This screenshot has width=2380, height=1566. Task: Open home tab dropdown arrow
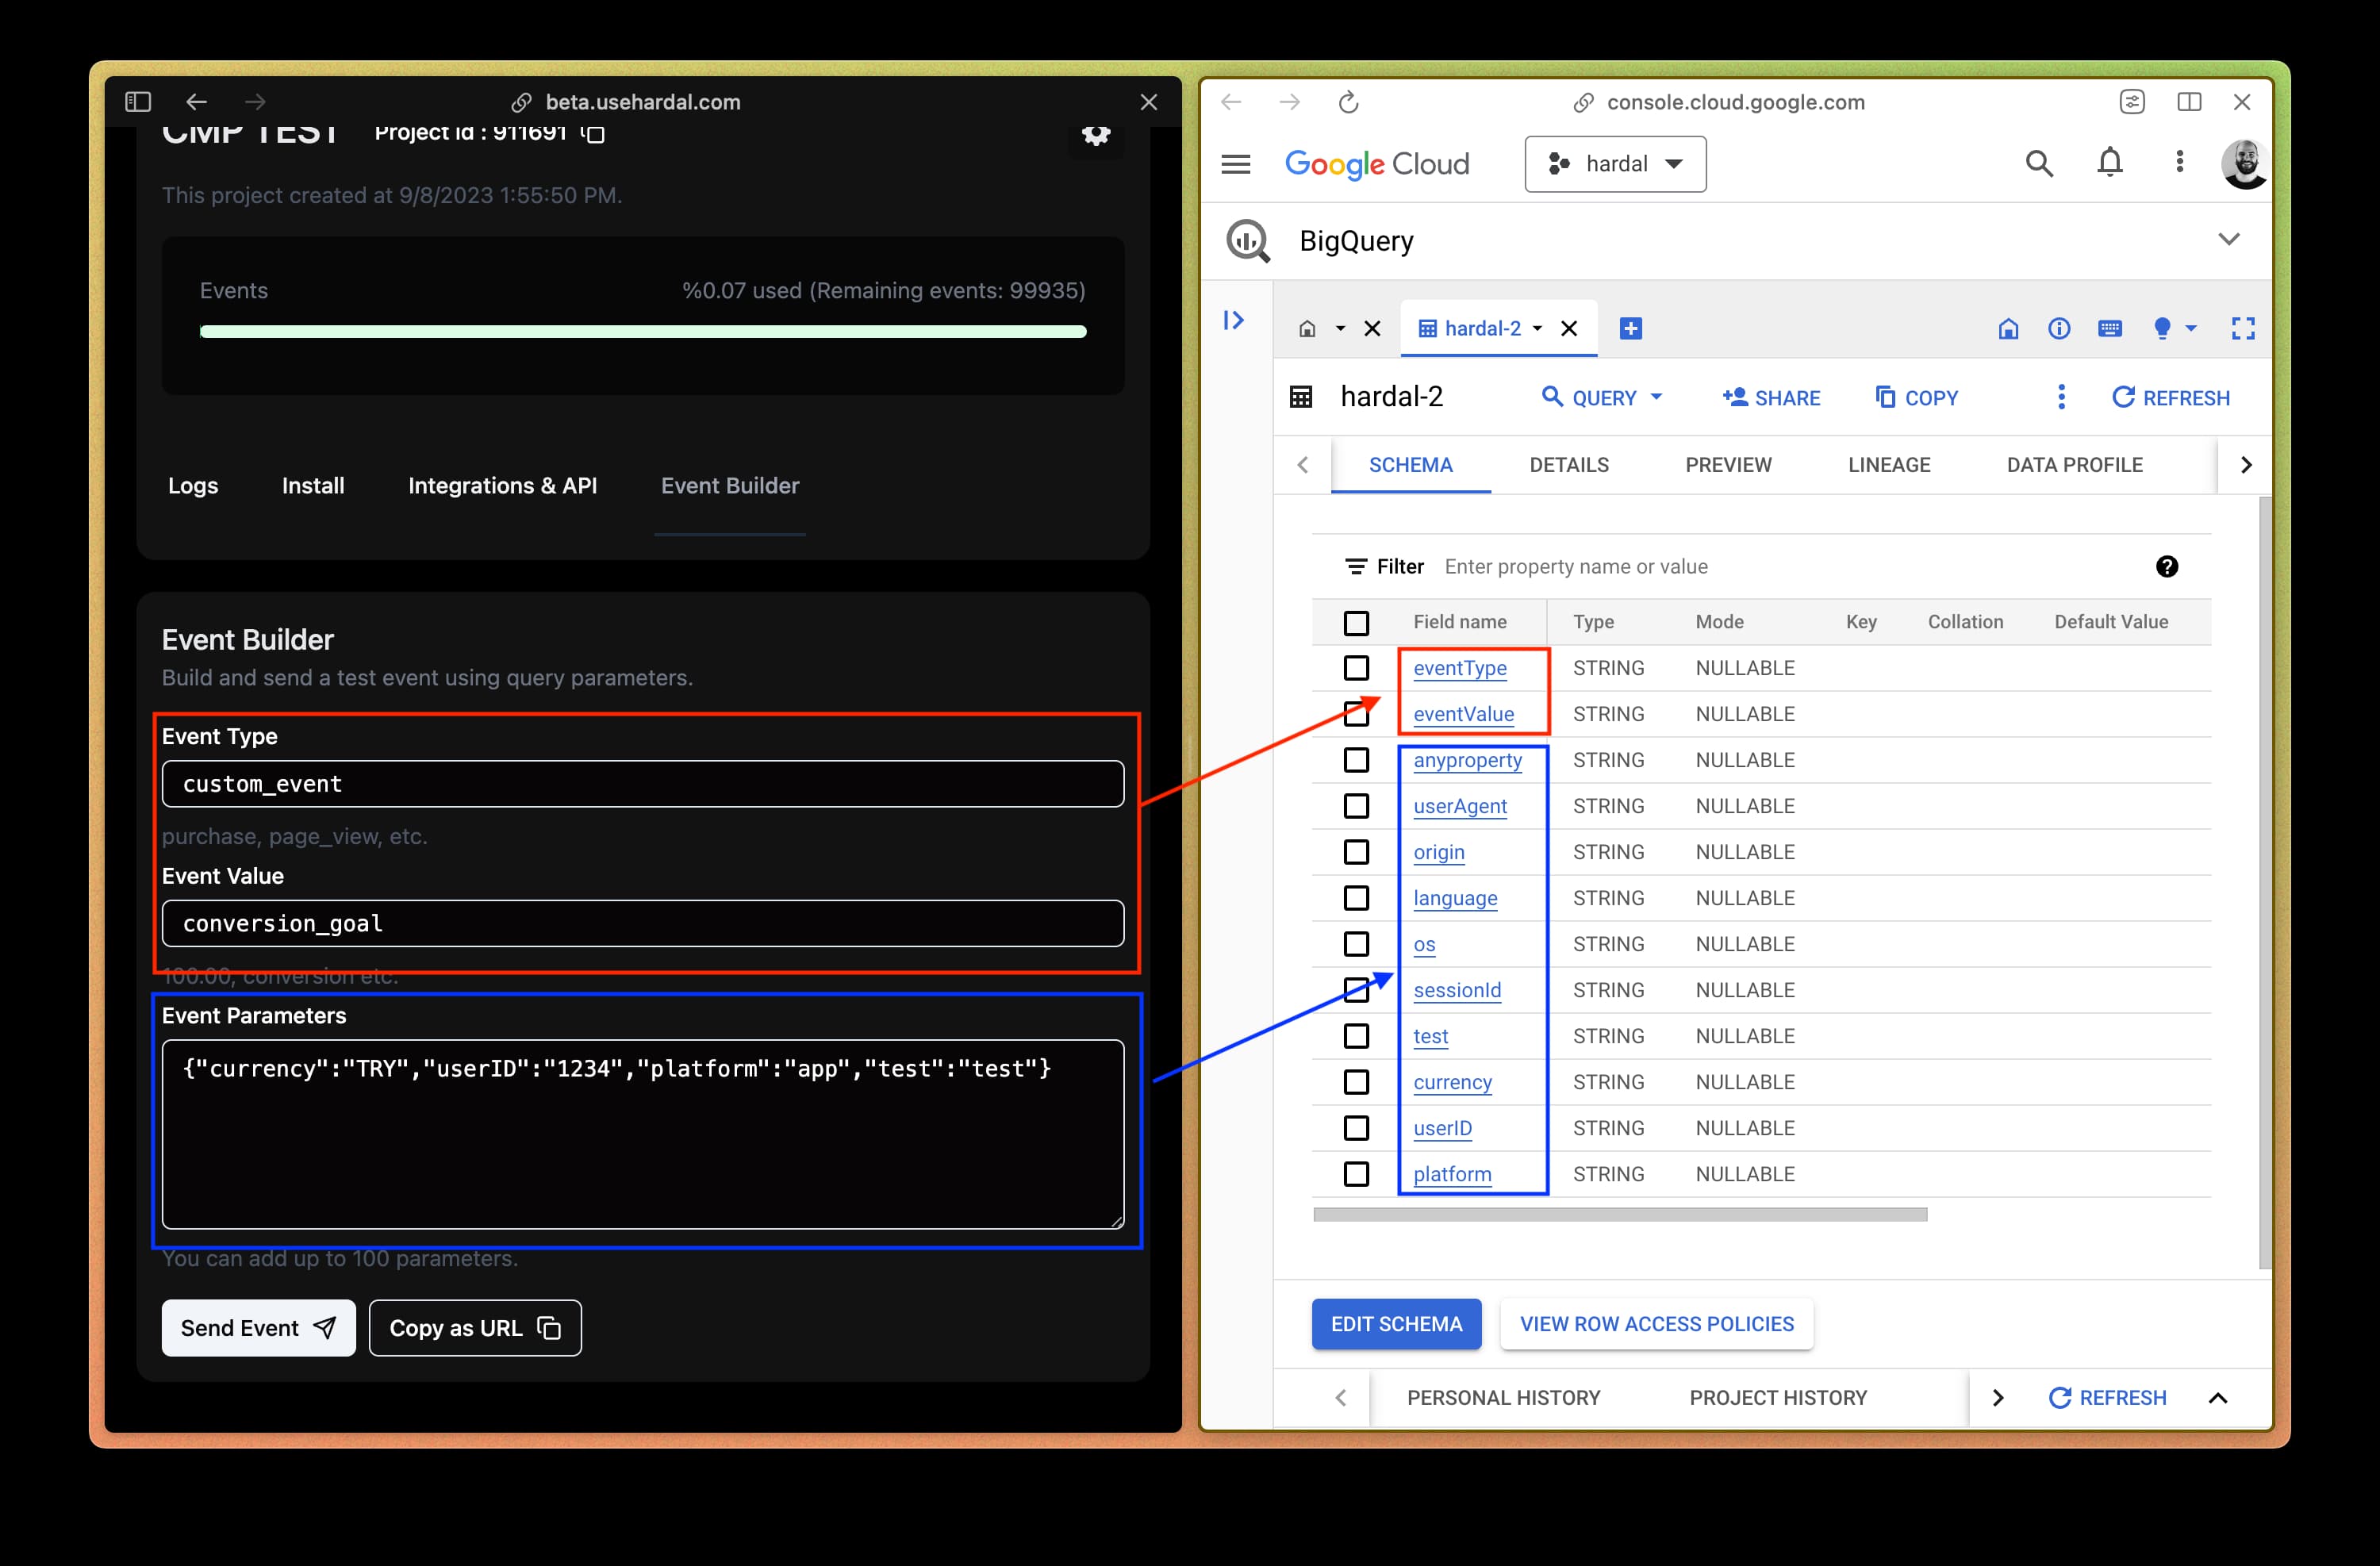point(1340,329)
